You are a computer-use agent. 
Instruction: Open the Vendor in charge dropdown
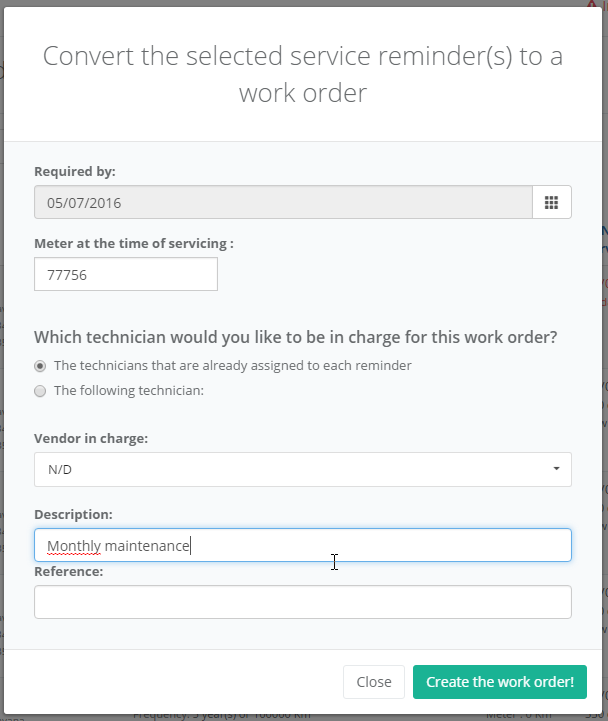pyautogui.click(x=303, y=469)
